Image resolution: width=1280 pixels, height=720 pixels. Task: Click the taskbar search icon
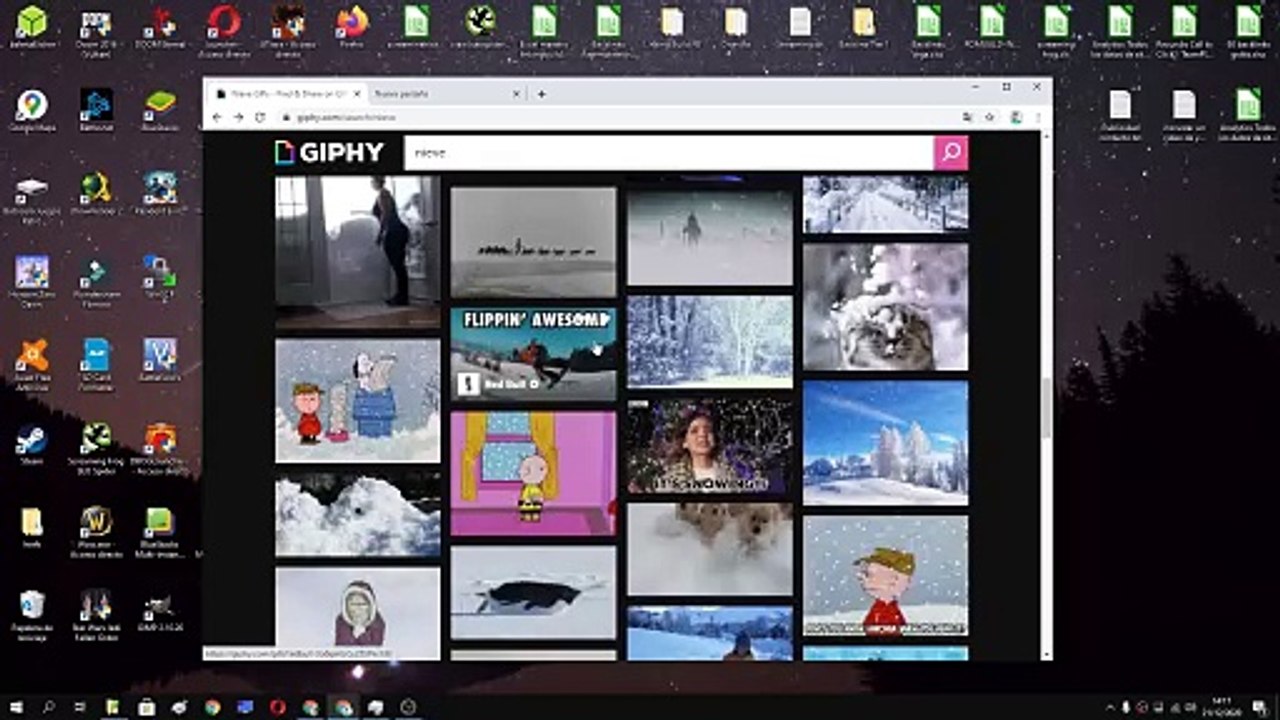pyautogui.click(x=49, y=707)
